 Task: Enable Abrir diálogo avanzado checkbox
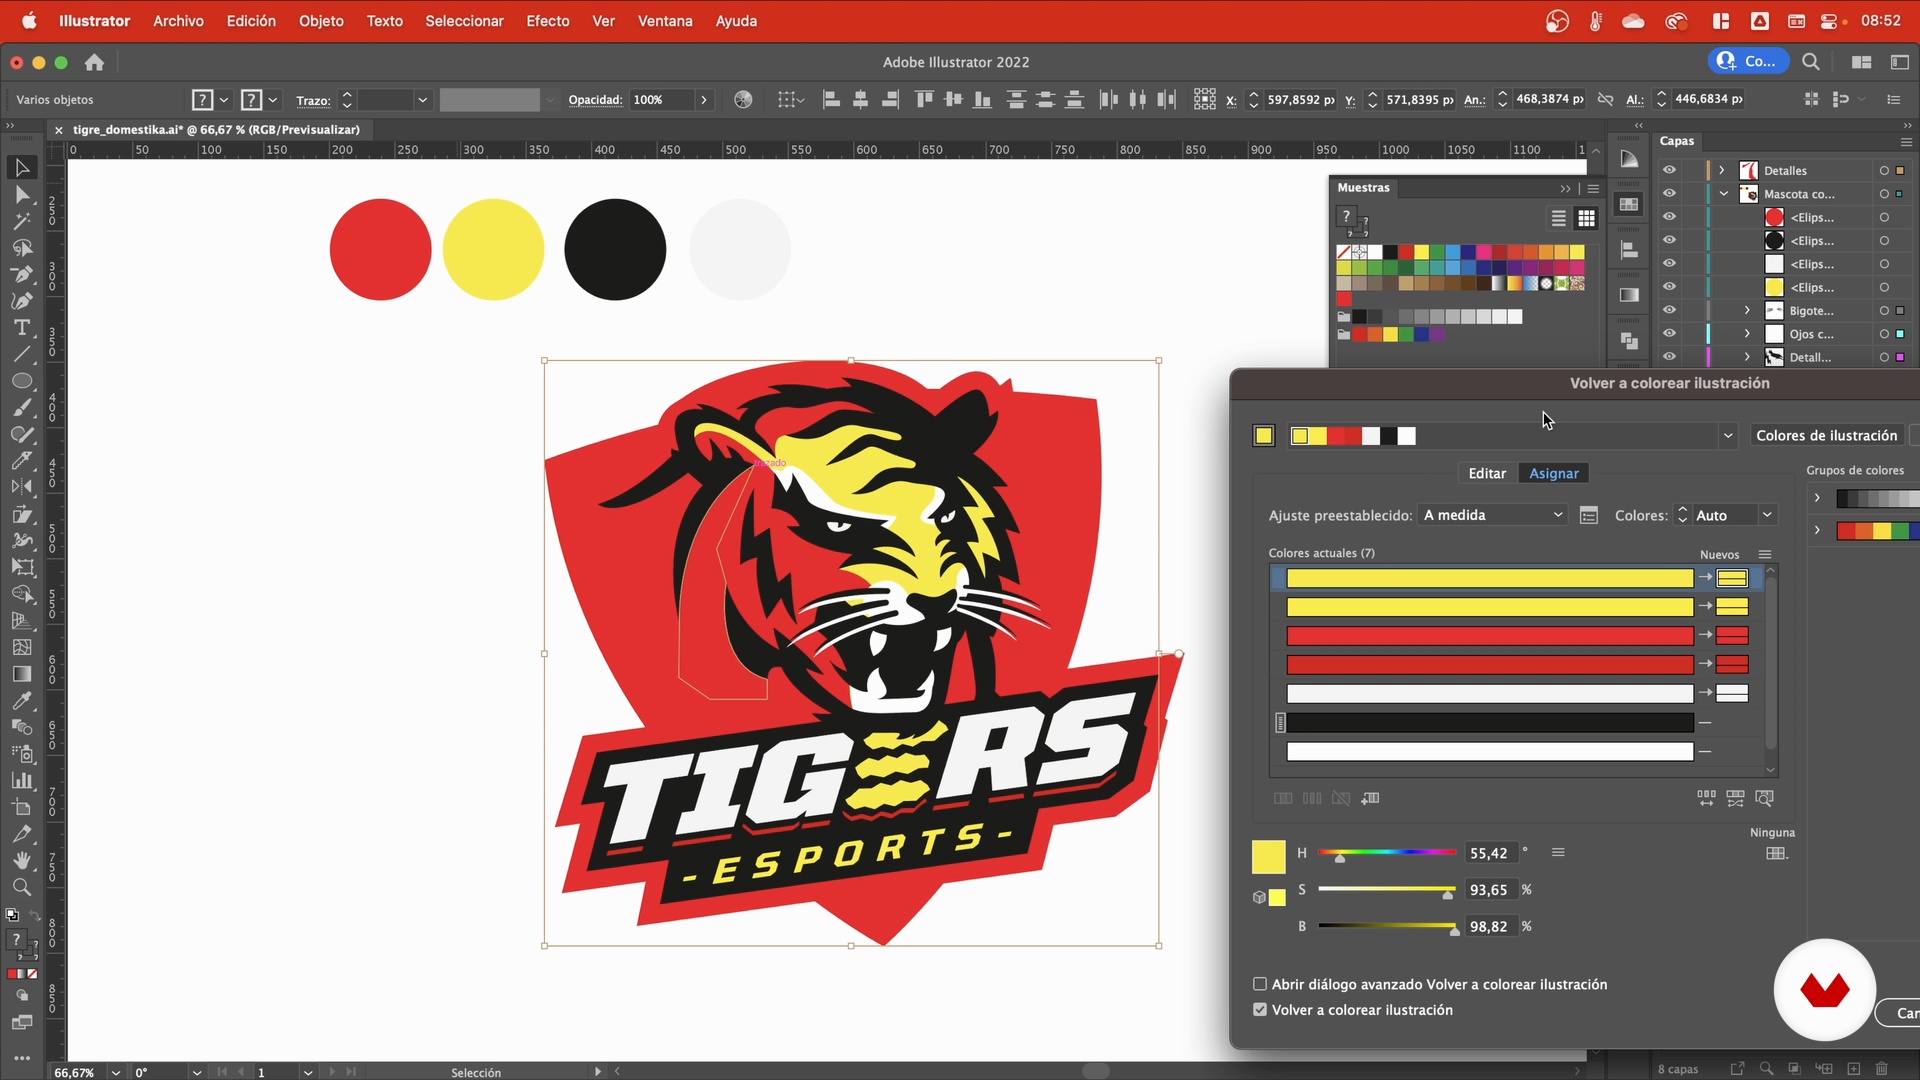coord(1260,985)
